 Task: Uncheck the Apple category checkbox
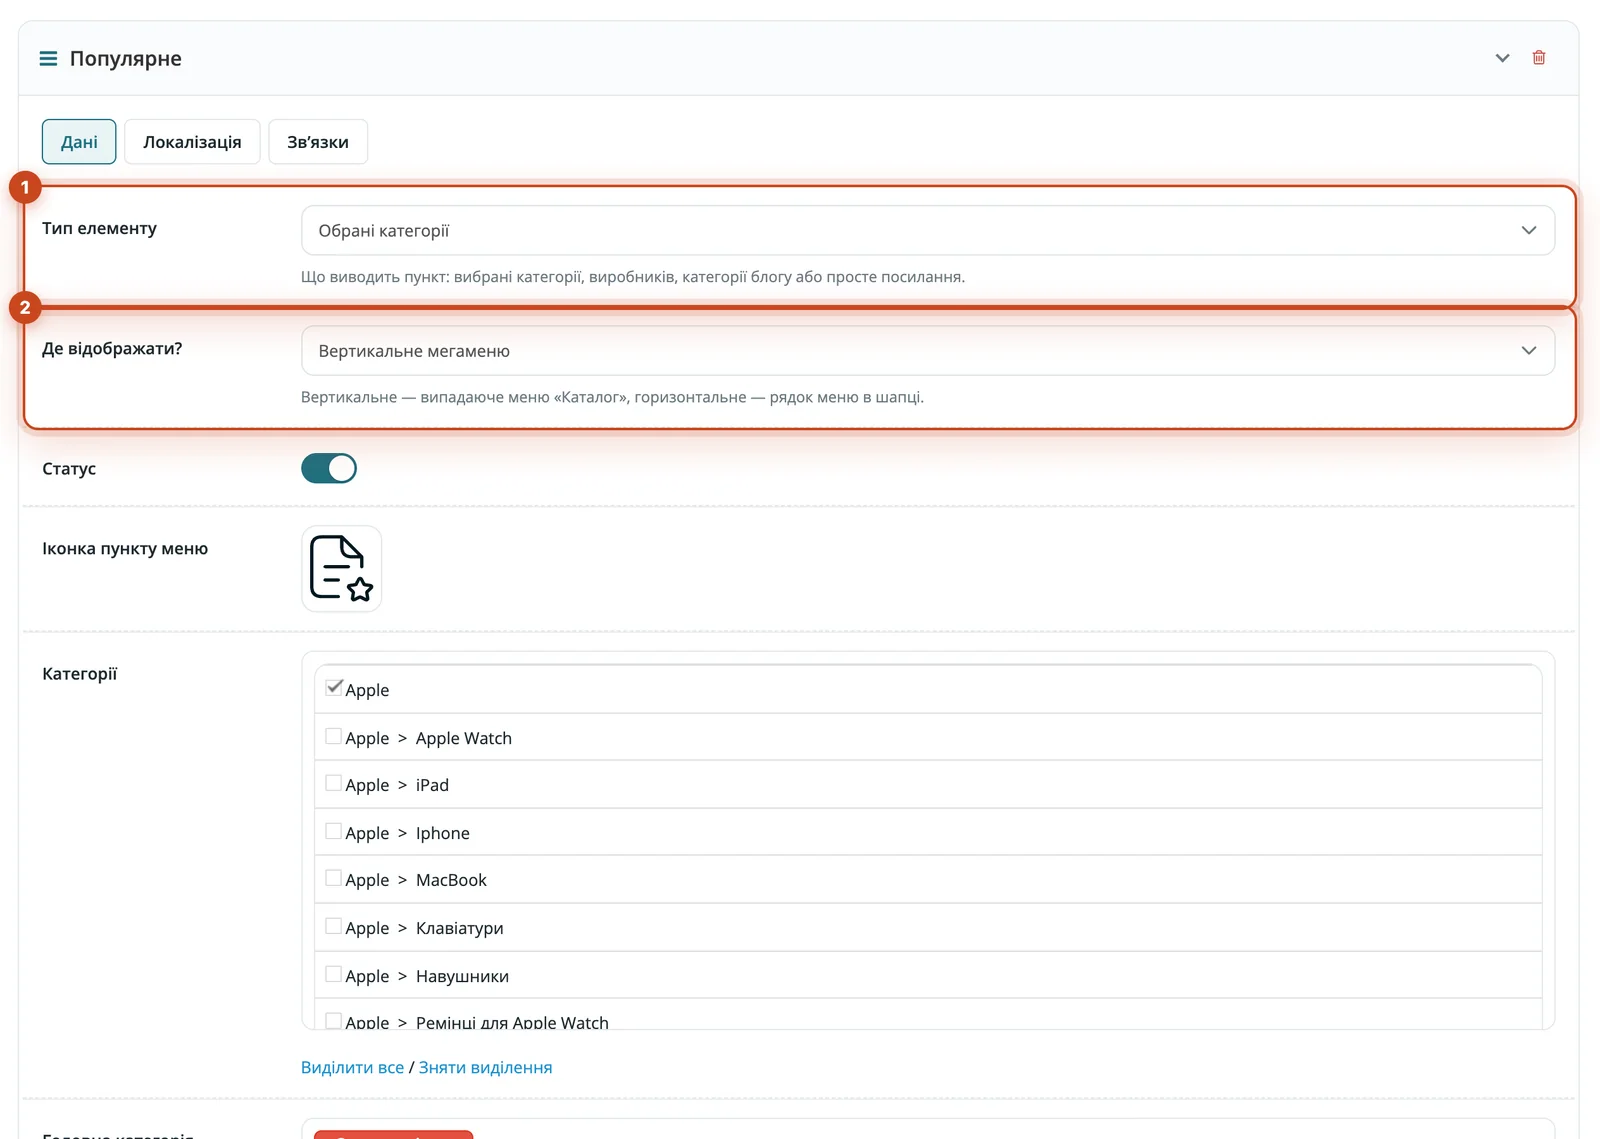[x=334, y=688]
